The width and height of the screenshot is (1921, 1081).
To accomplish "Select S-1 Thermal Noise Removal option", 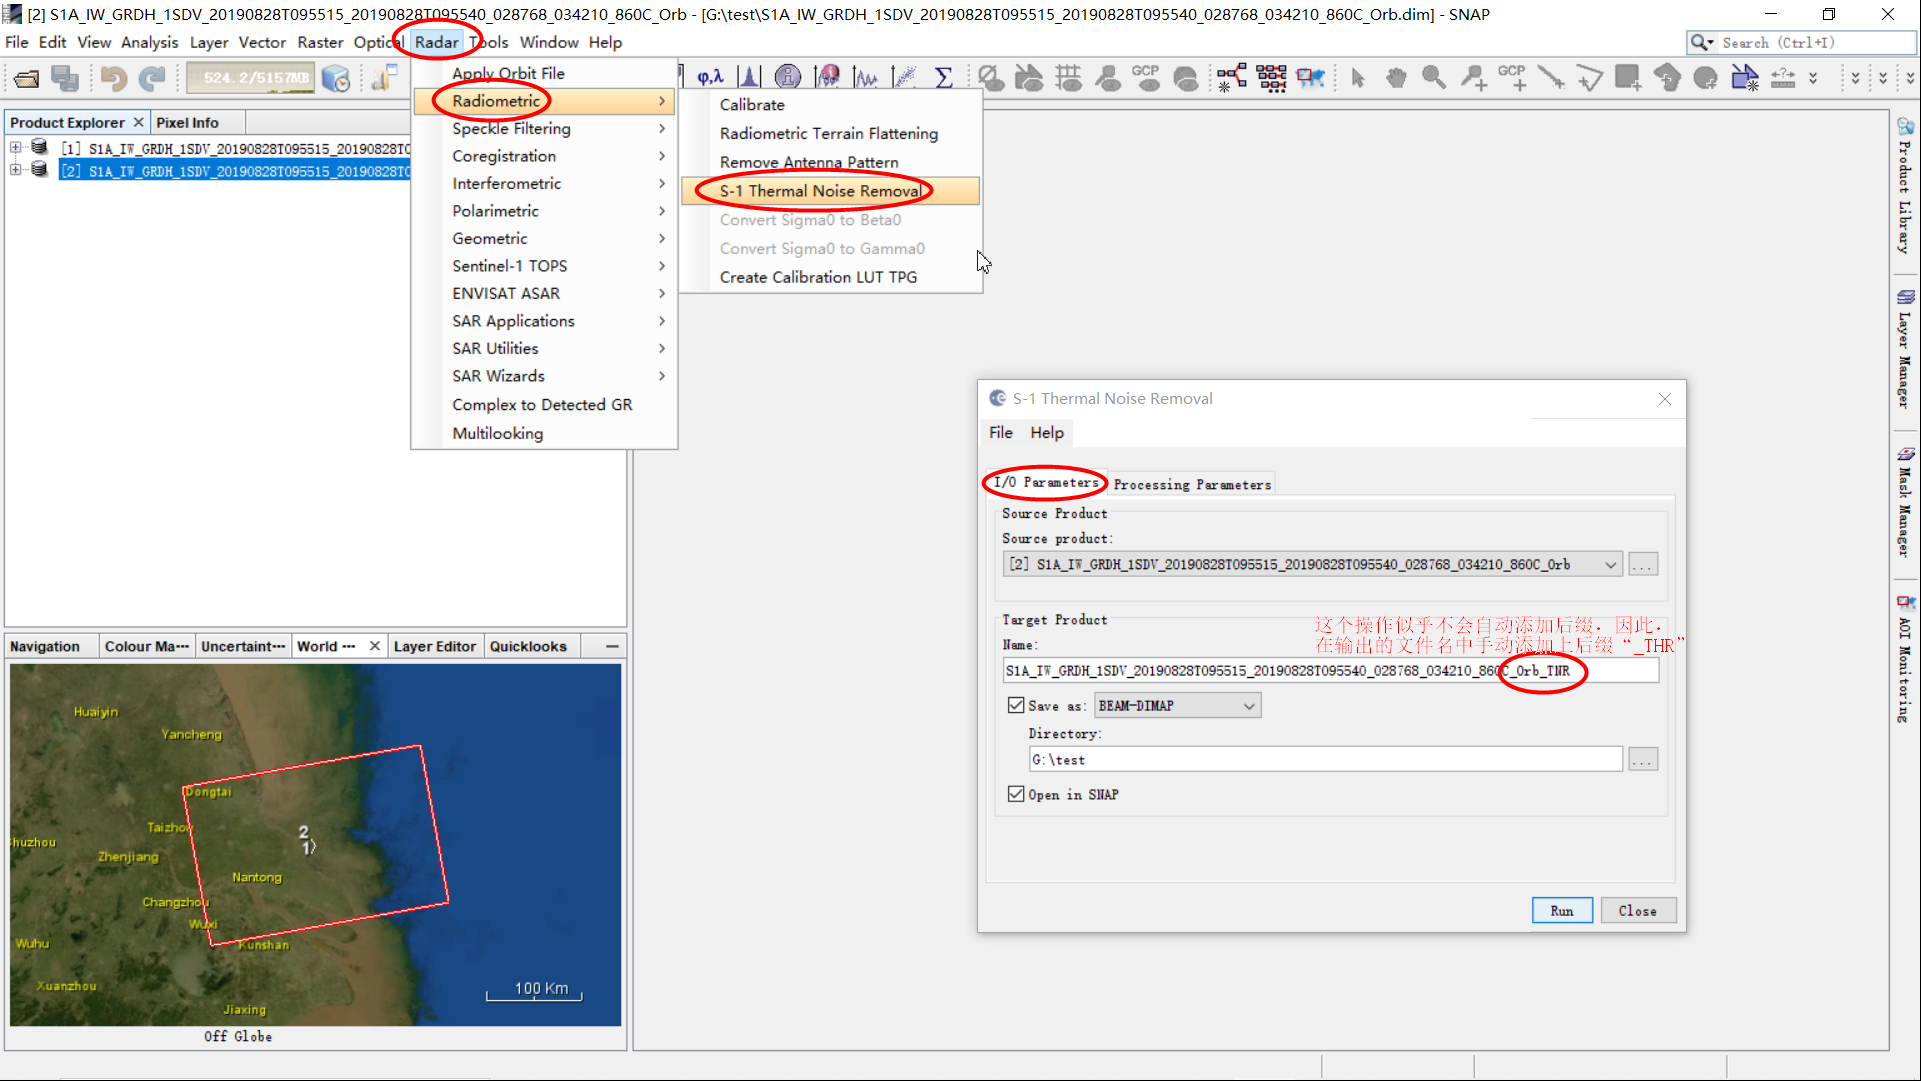I will [x=821, y=190].
